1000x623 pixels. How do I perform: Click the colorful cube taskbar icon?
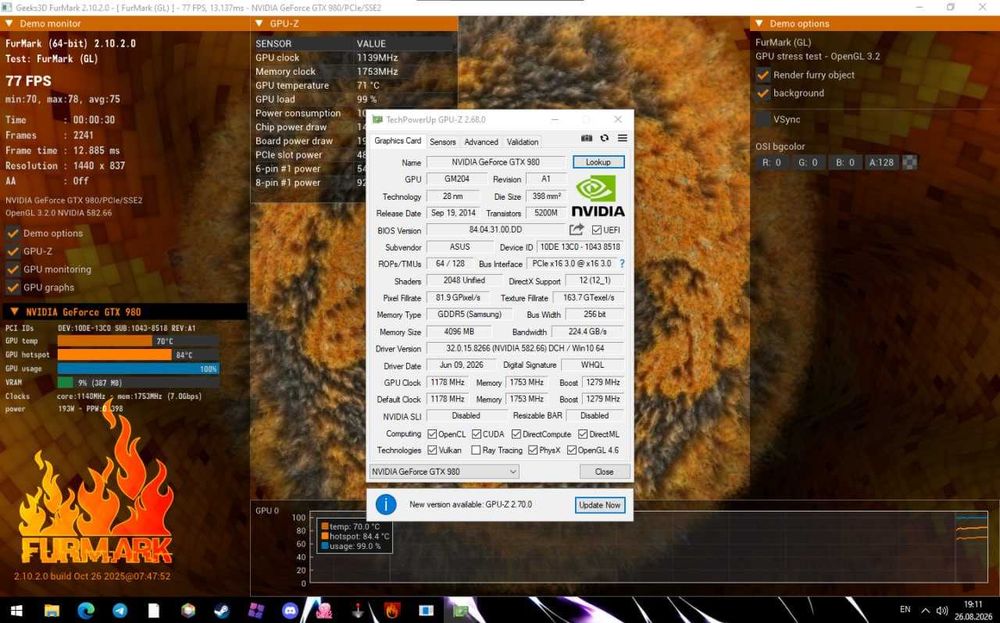point(188,611)
